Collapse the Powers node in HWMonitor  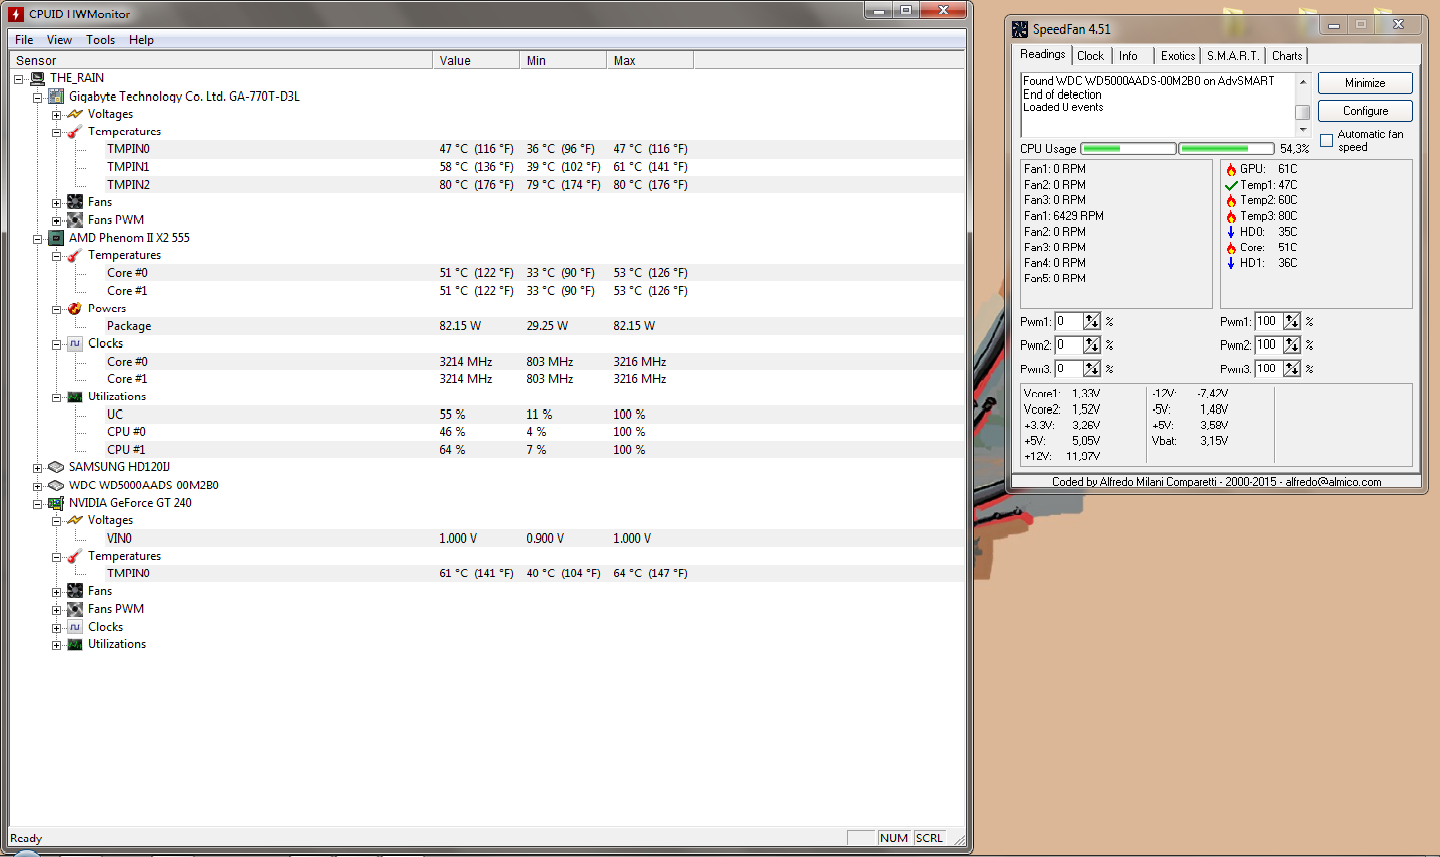(x=56, y=309)
